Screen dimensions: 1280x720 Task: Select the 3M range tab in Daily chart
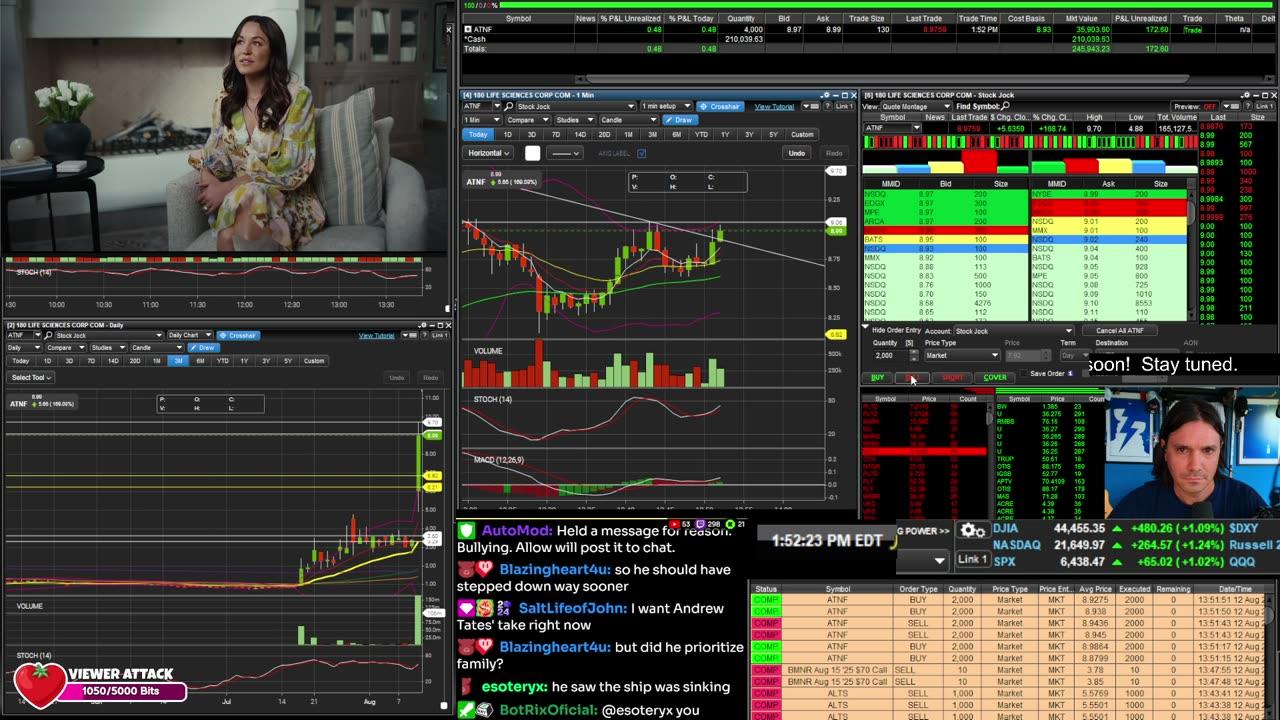(x=177, y=360)
